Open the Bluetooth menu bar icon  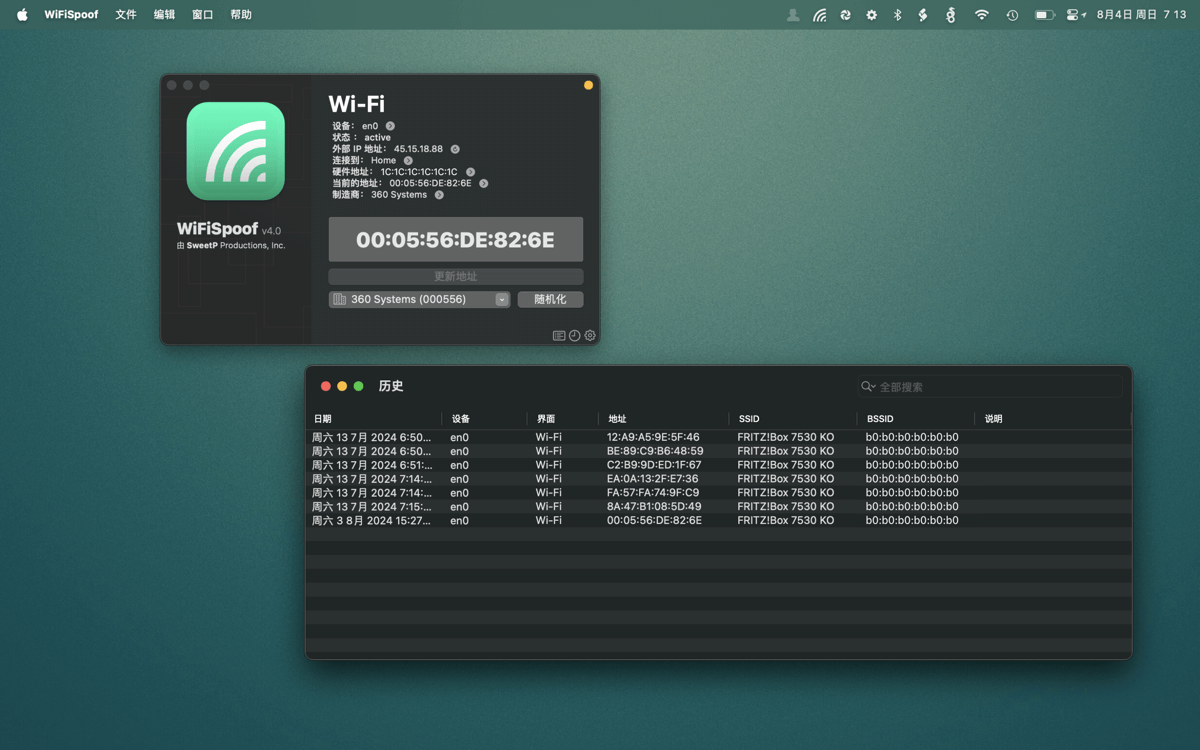point(897,15)
